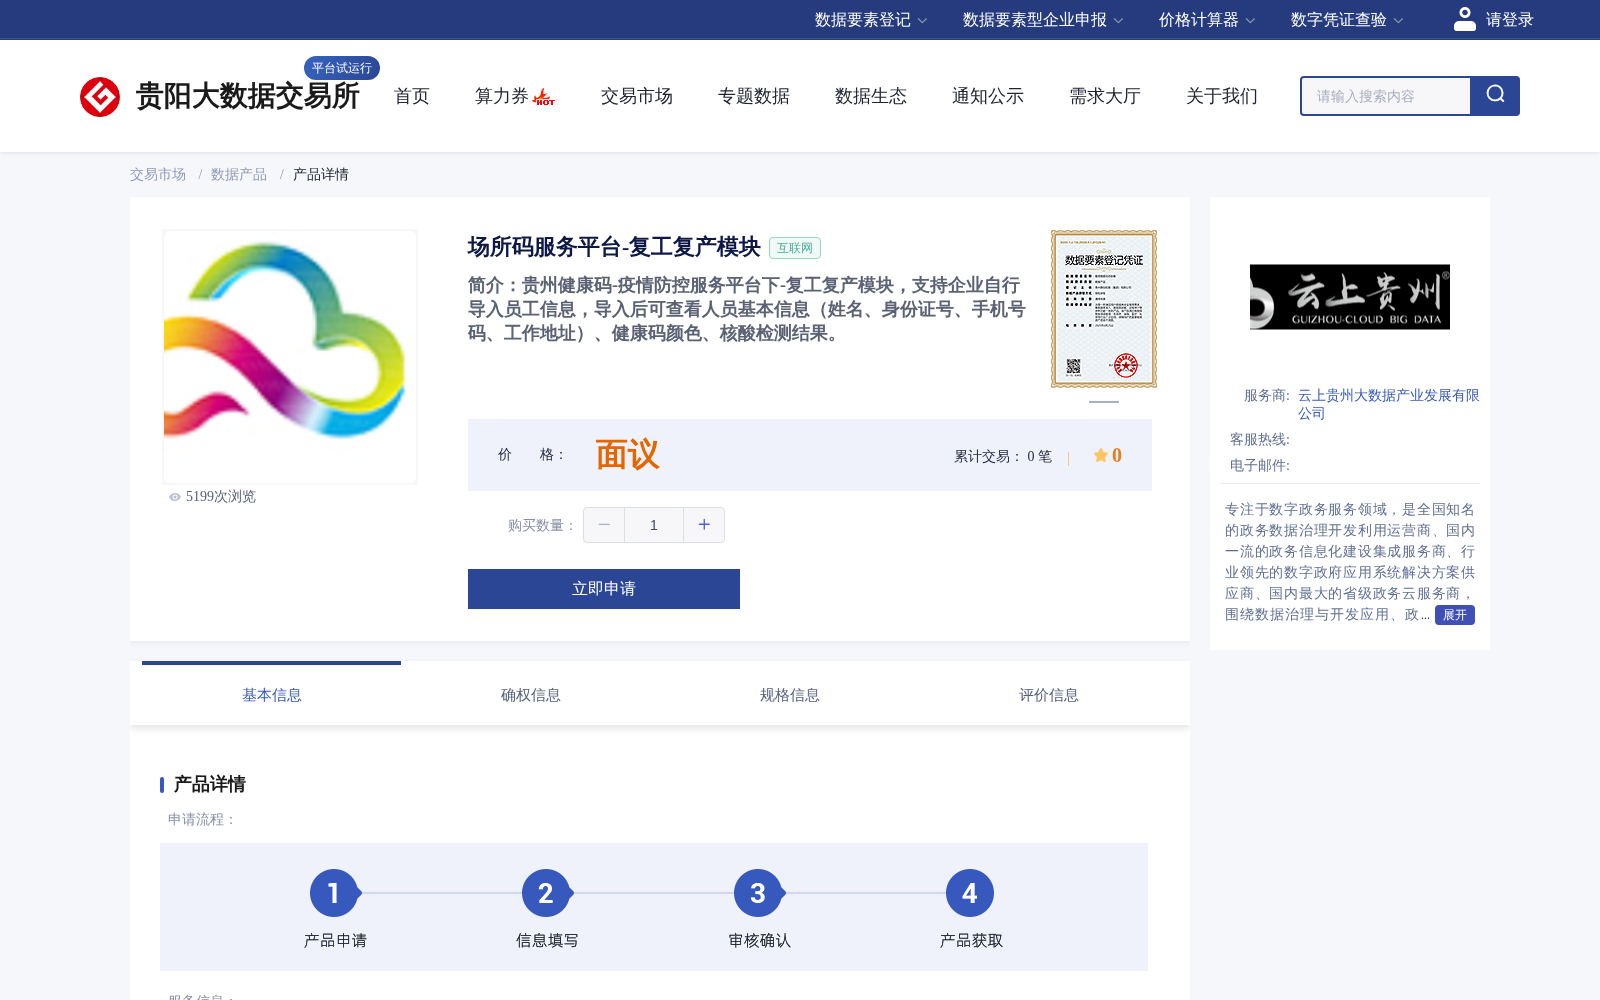Open the 数据要素登记 dropdown
Viewport: 1600px width, 1000px height.
coord(871,20)
